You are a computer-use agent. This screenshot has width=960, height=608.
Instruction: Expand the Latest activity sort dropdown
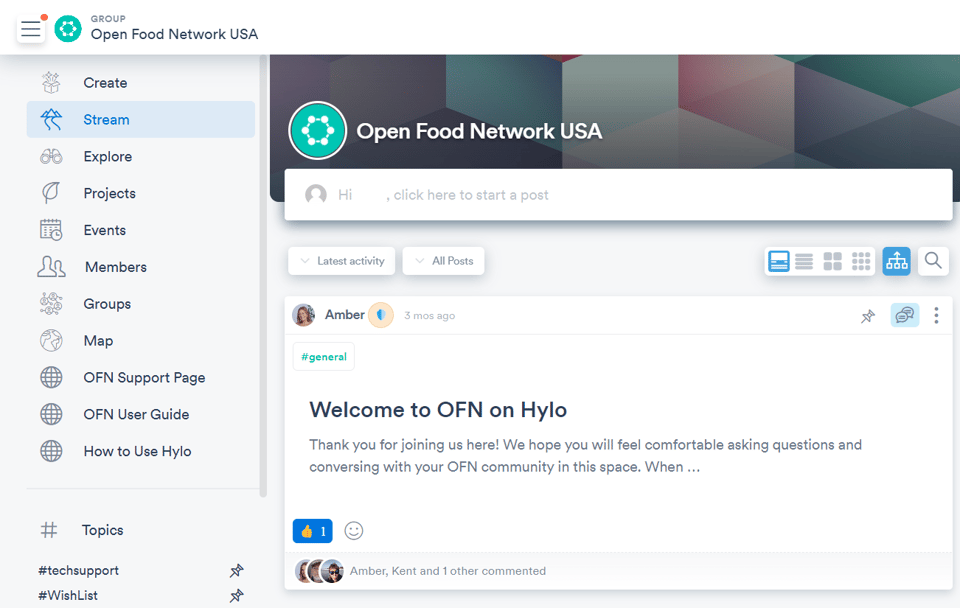[x=342, y=261]
